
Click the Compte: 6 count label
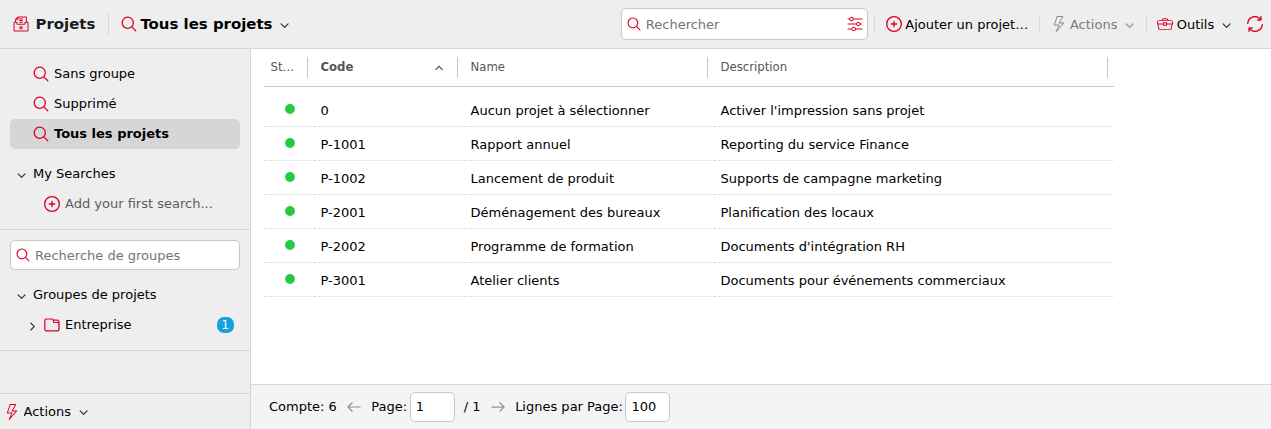coord(303,407)
